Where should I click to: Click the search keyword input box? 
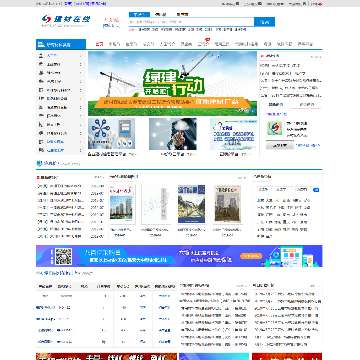coord(191,22)
